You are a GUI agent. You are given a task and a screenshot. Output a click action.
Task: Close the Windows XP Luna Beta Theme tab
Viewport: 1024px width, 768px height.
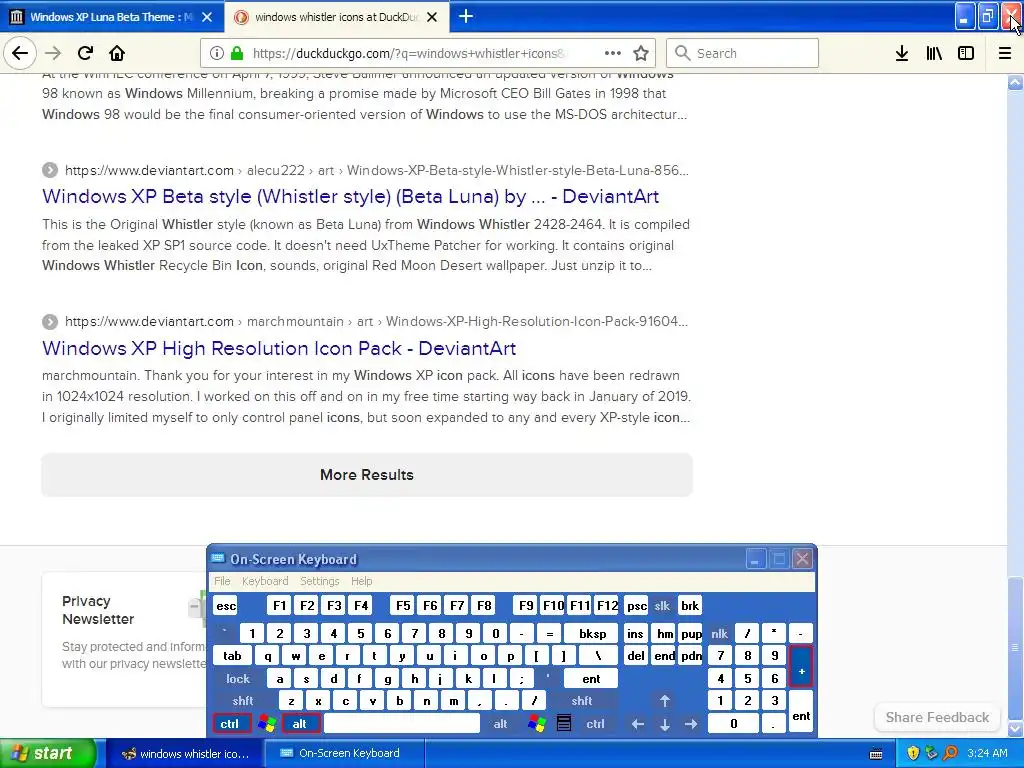(207, 17)
